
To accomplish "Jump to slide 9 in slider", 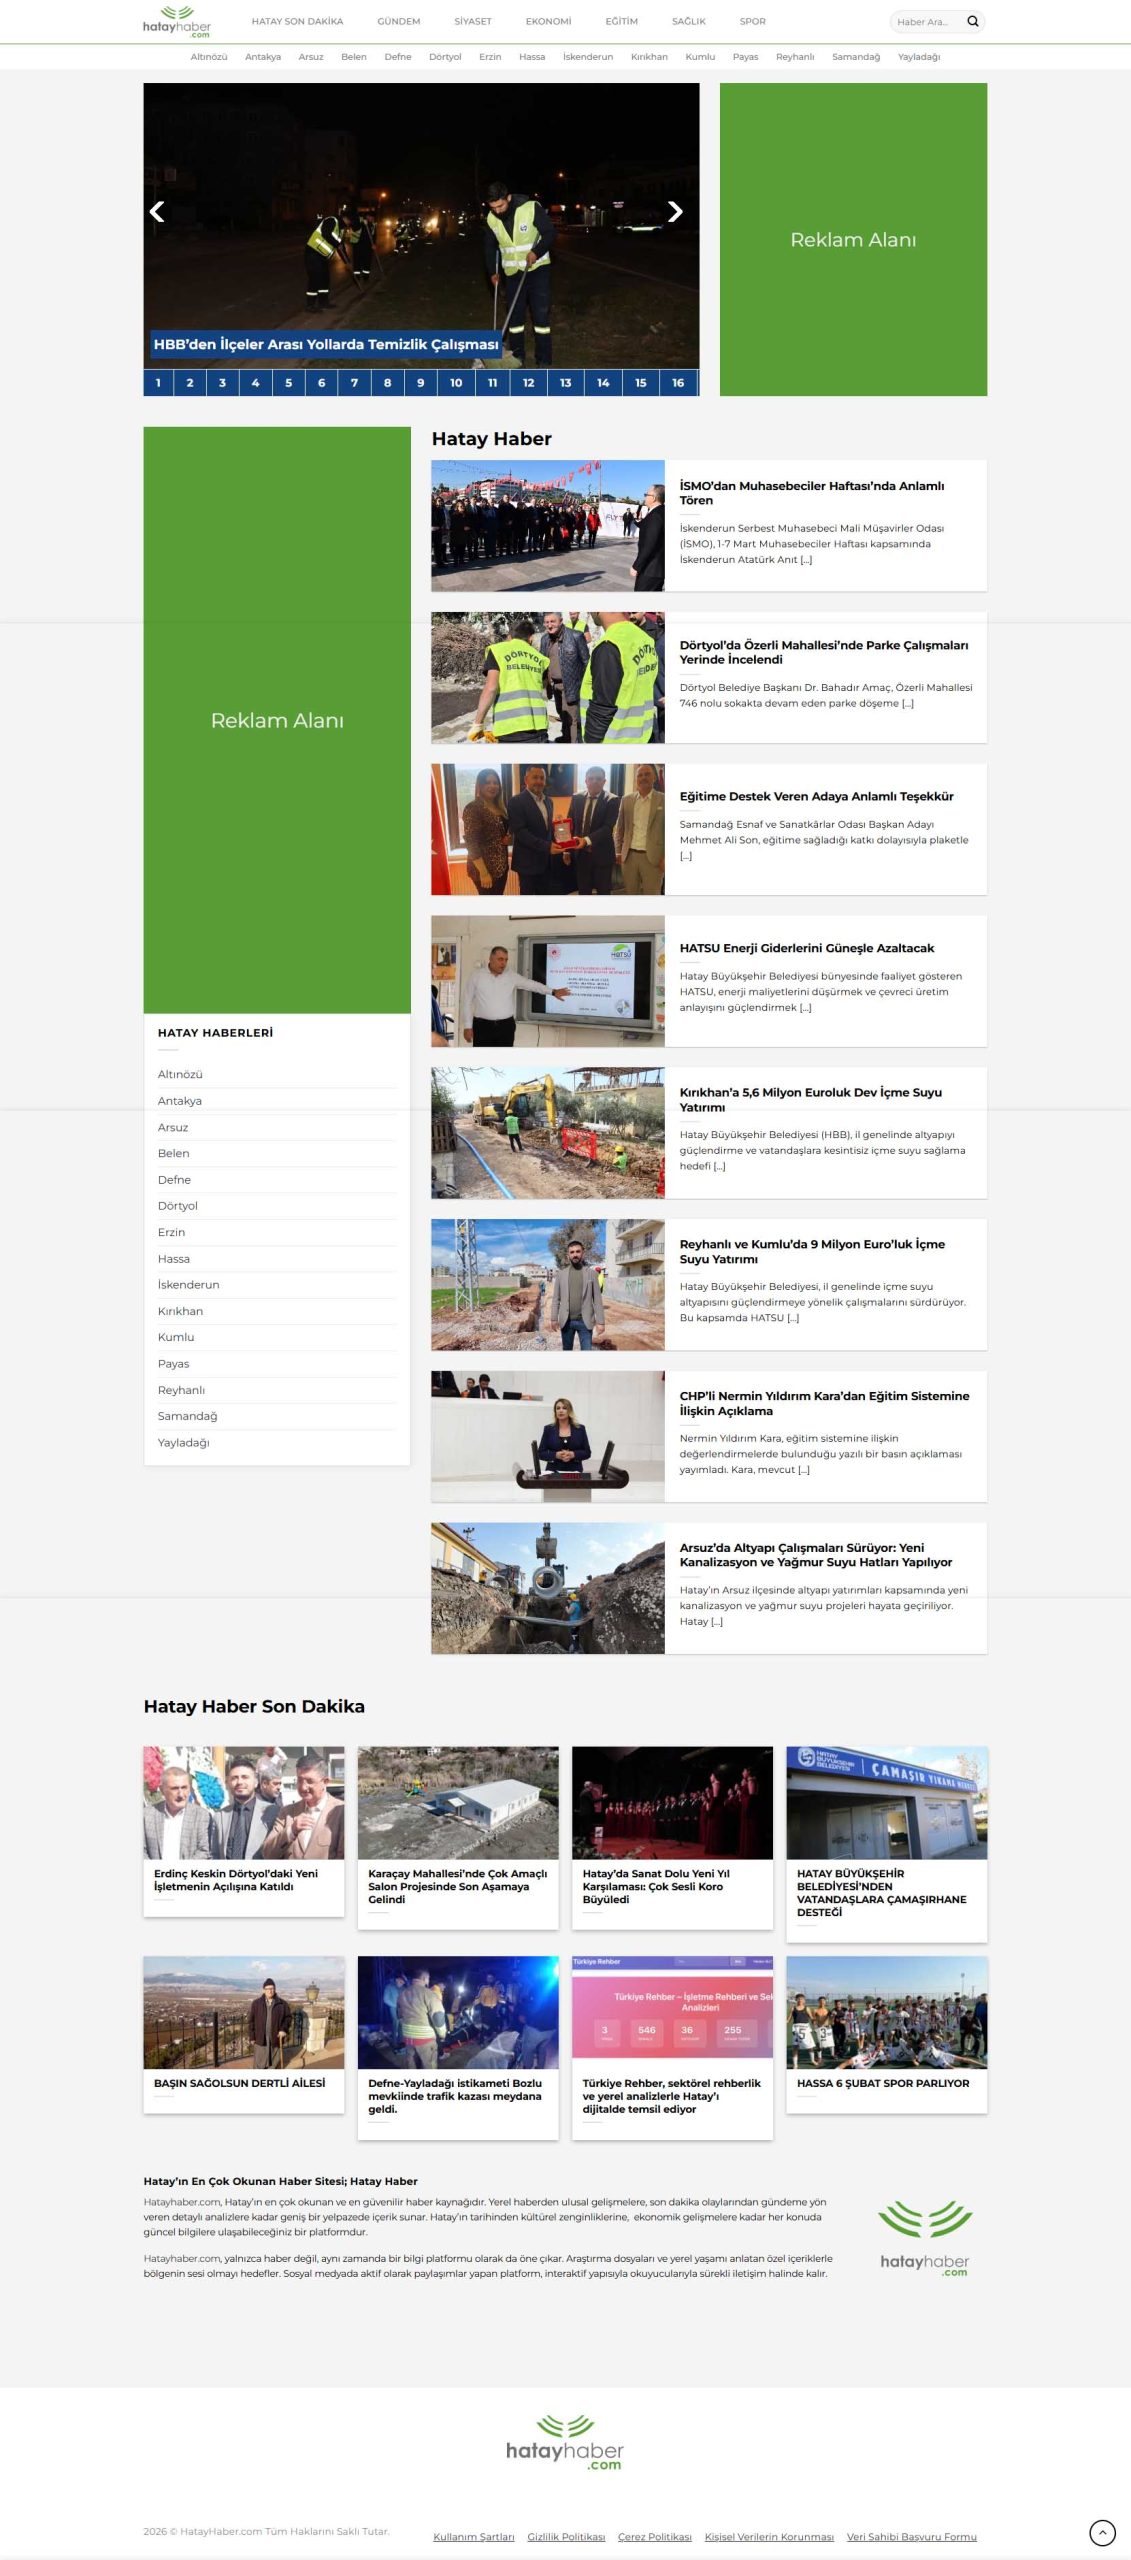I will [x=421, y=382].
